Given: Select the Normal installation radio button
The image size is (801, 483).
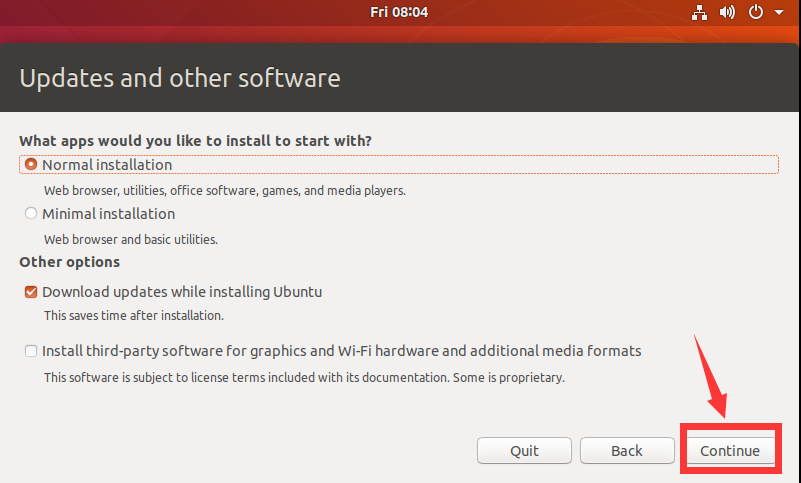Looking at the screenshot, I should click(31, 165).
